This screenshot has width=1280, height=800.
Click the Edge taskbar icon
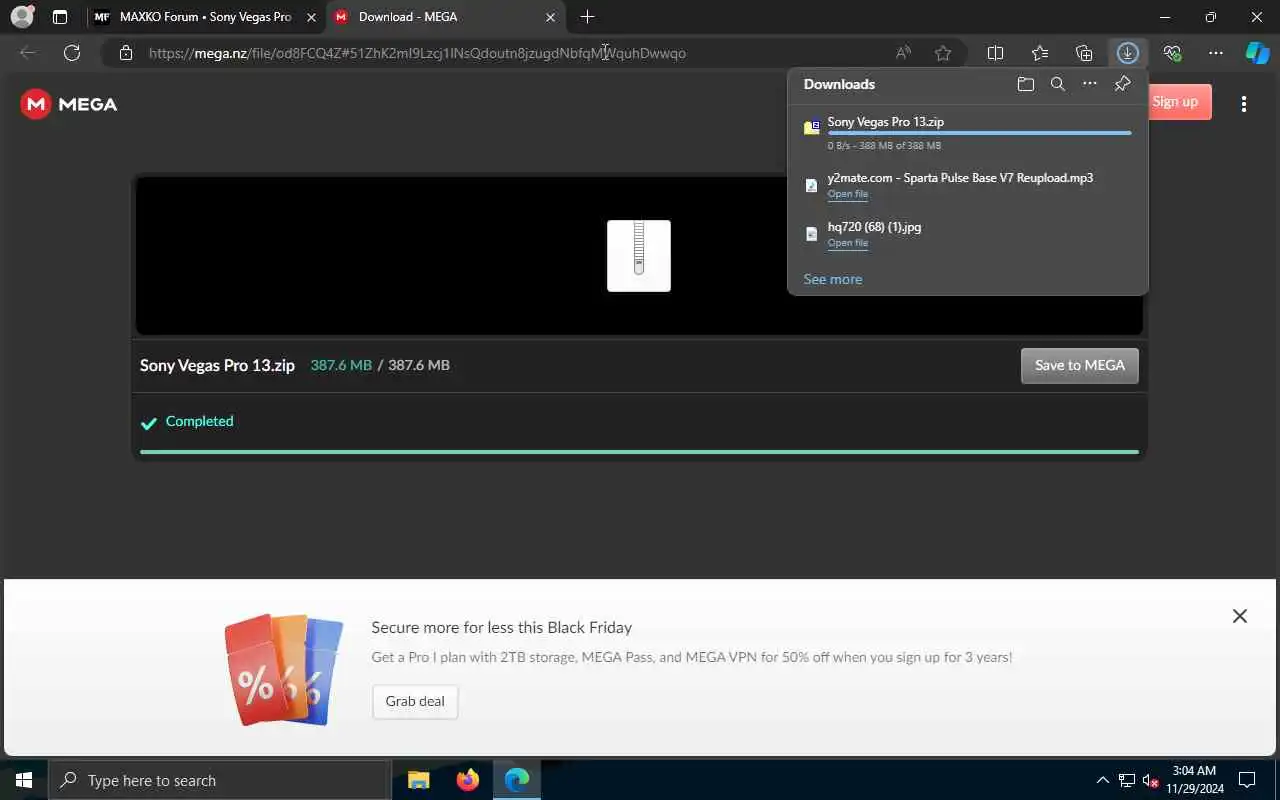pyautogui.click(x=517, y=780)
